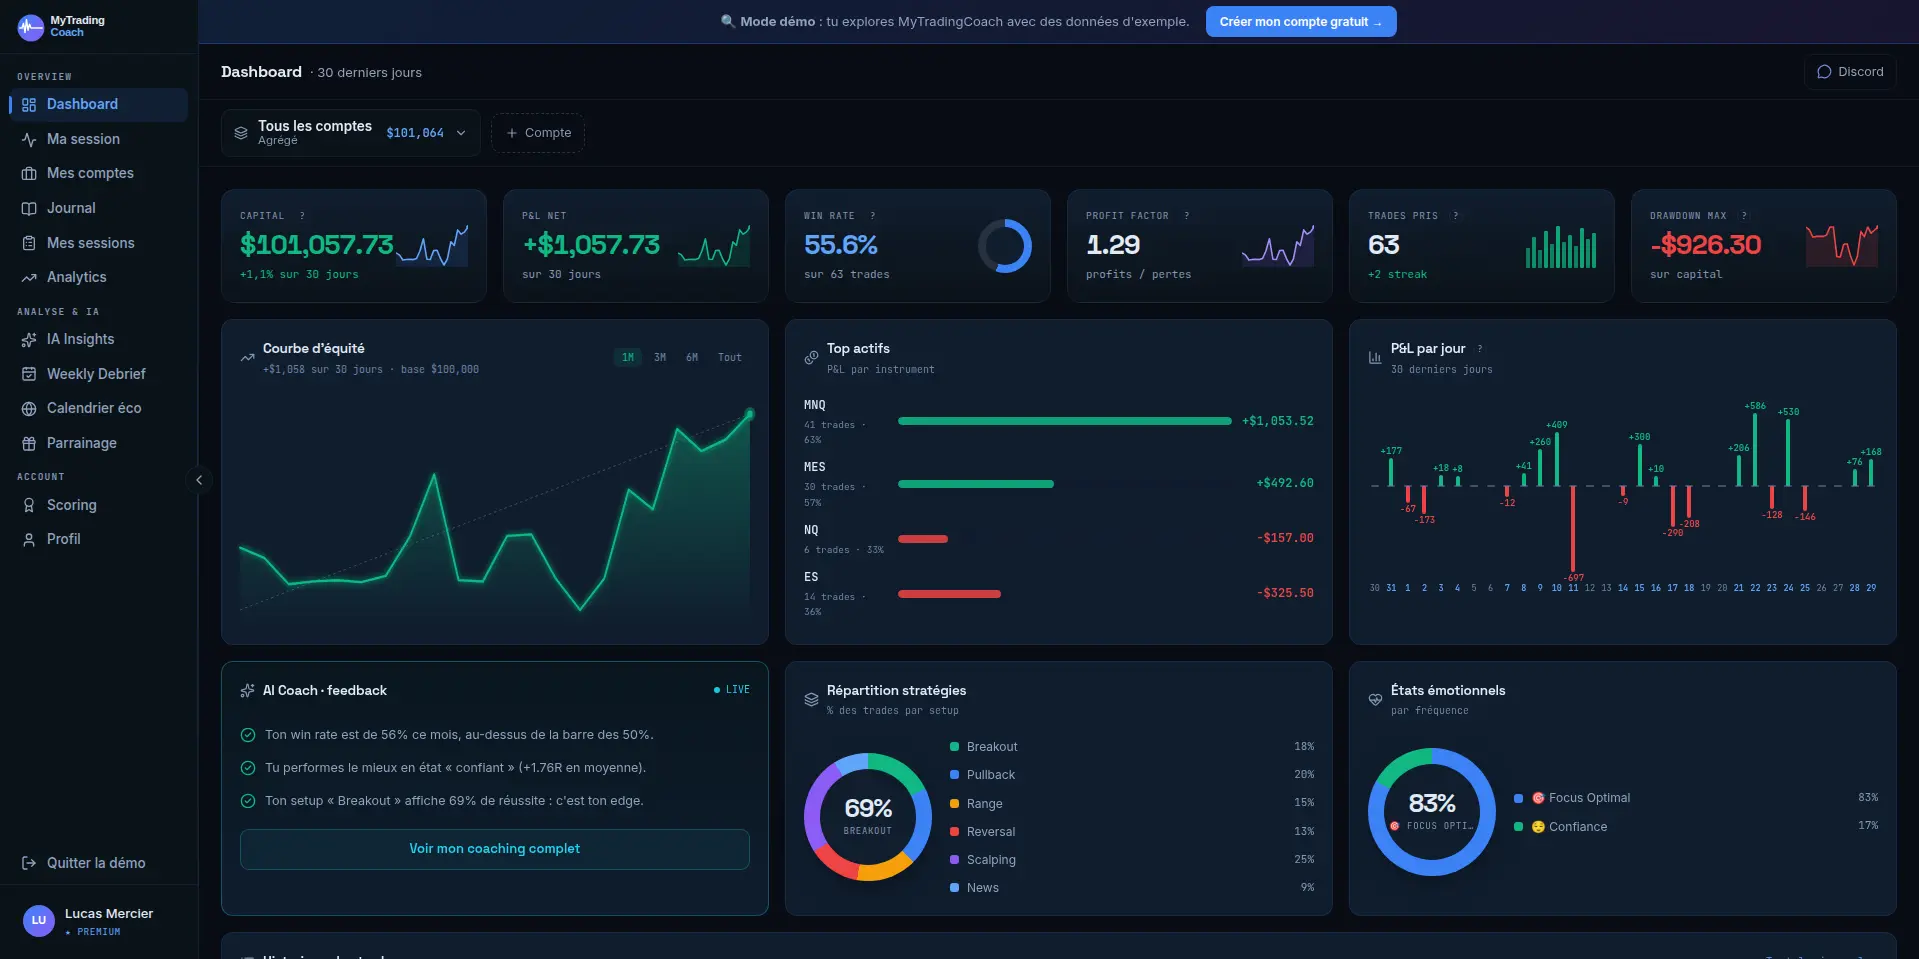
Task: Click the Scoring medal icon
Action: pyautogui.click(x=29, y=505)
